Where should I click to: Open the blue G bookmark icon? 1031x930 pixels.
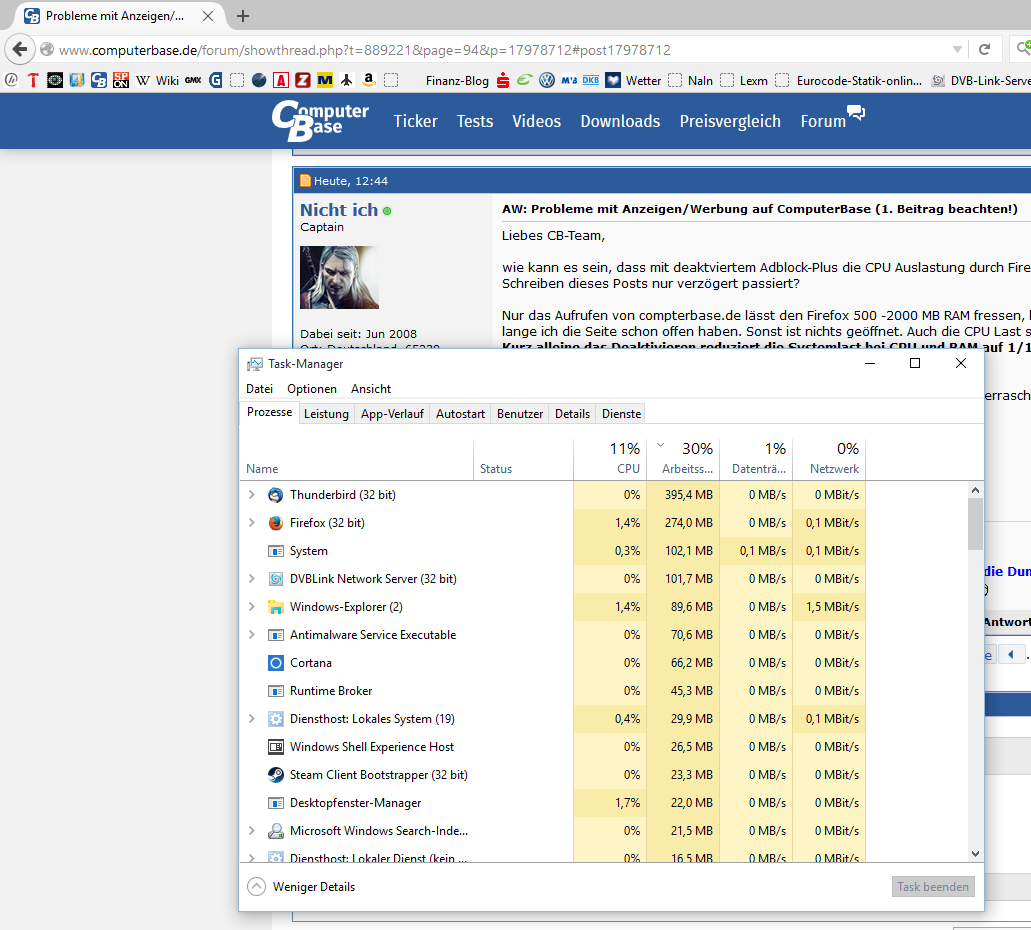tap(216, 80)
